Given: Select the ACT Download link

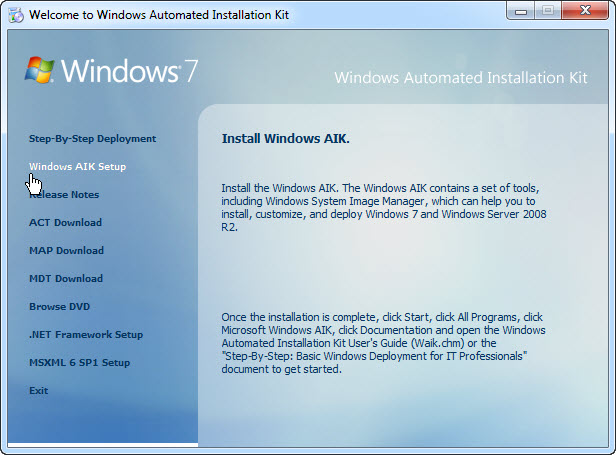Looking at the screenshot, I should pyautogui.click(x=65, y=222).
